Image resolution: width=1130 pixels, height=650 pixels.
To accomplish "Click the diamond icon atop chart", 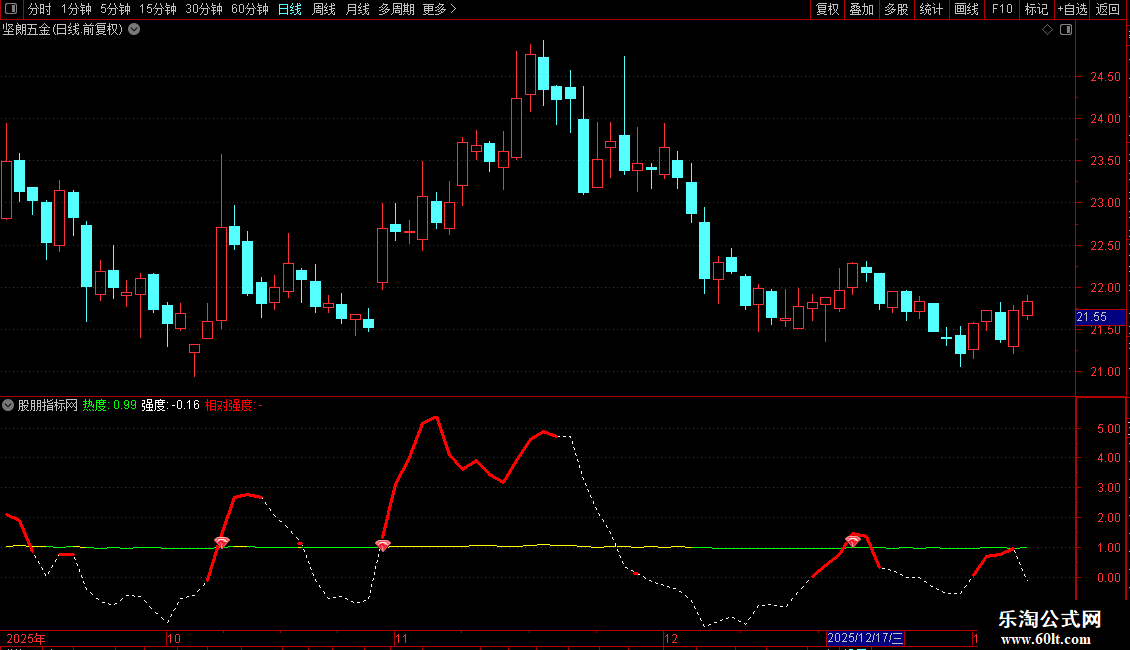I will [1047, 30].
